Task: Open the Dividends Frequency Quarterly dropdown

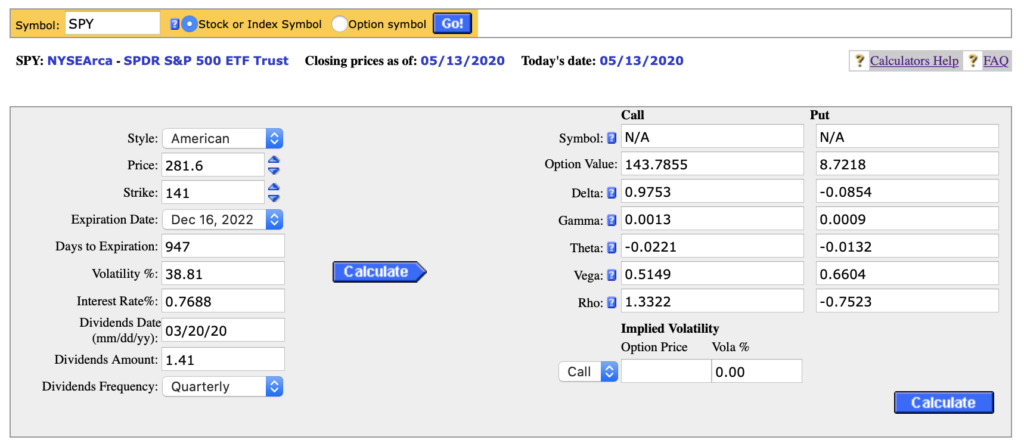Action: tap(223, 387)
